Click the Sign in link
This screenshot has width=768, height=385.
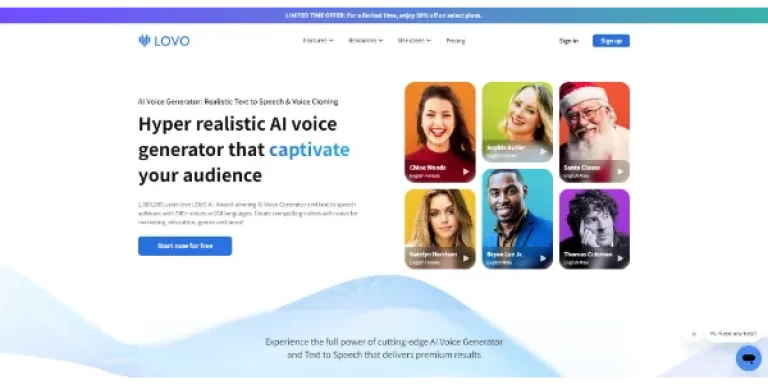pyautogui.click(x=569, y=41)
